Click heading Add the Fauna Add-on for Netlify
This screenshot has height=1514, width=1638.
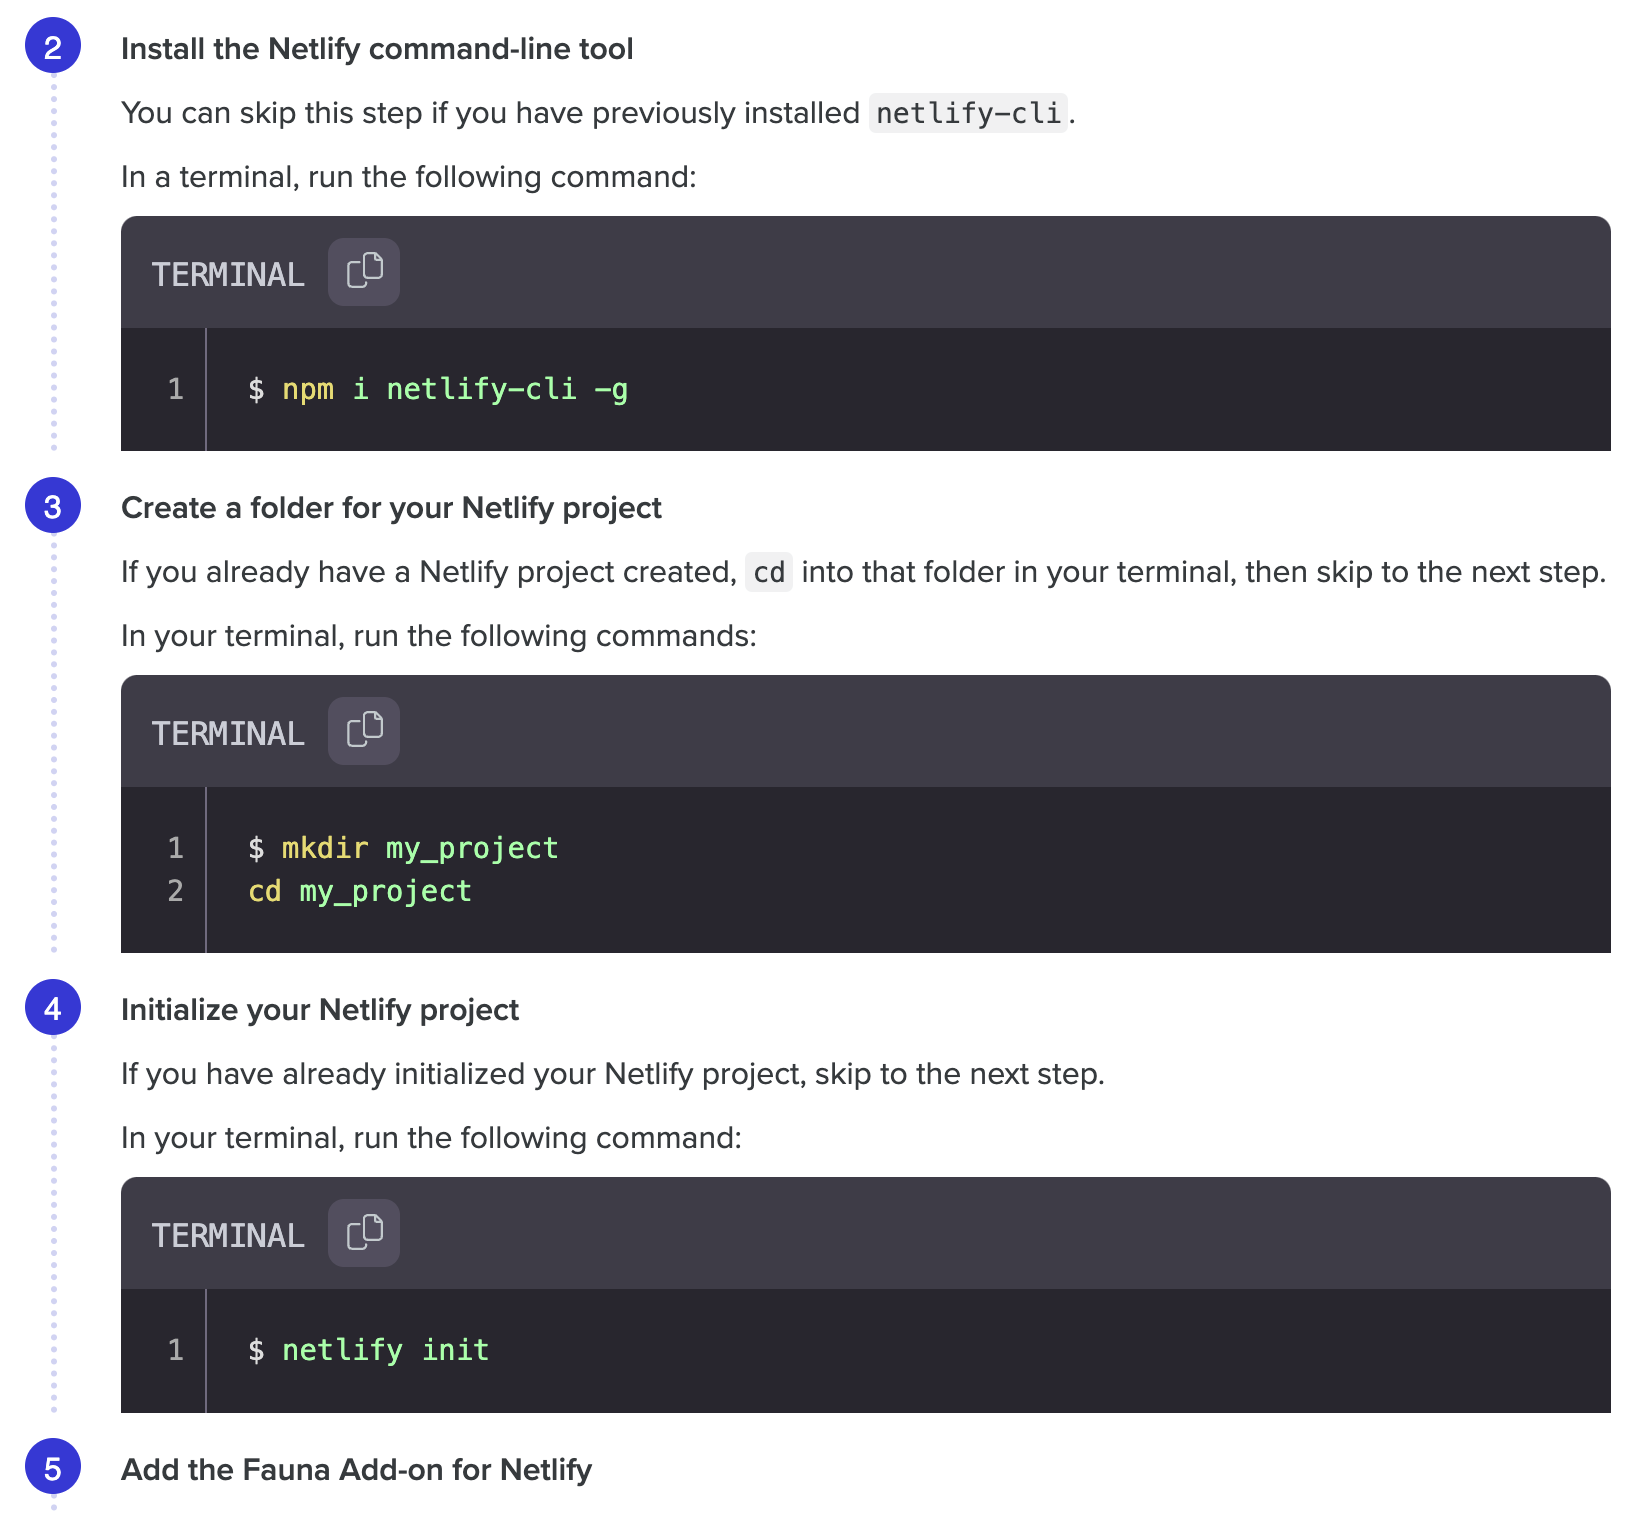(356, 1470)
